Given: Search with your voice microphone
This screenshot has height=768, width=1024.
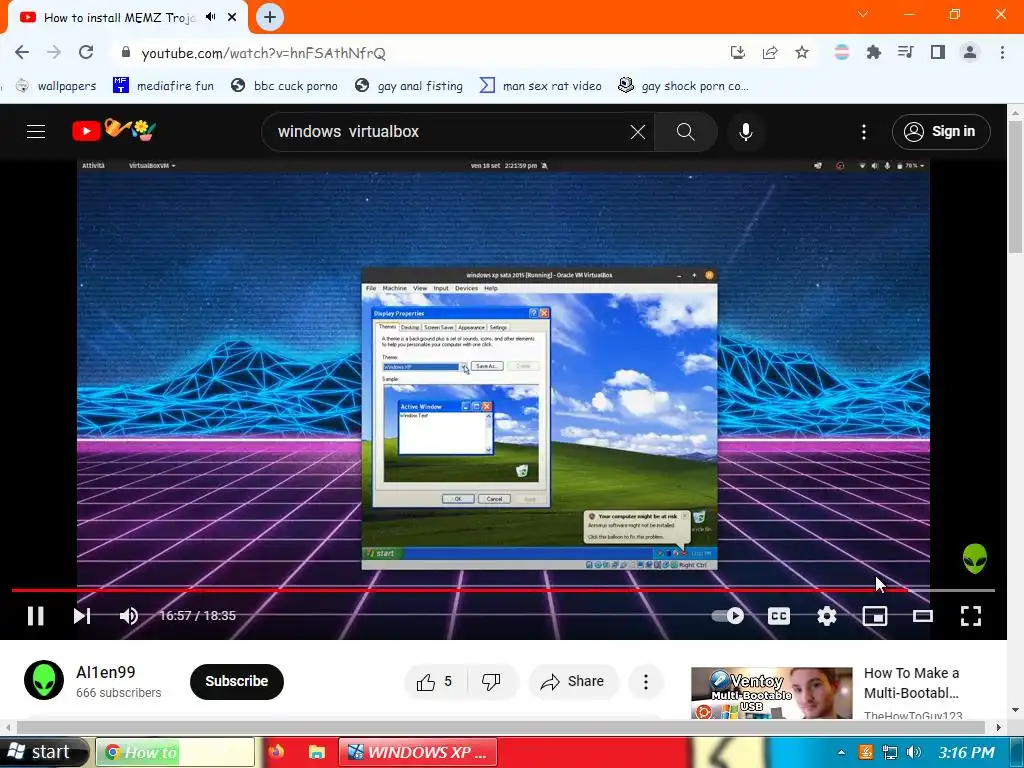Looking at the screenshot, I should click(x=746, y=132).
